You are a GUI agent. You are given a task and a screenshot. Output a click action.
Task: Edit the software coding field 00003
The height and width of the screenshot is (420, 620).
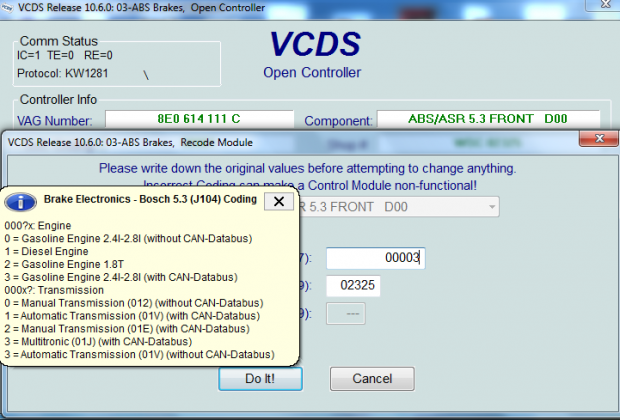pyautogui.click(x=376, y=258)
